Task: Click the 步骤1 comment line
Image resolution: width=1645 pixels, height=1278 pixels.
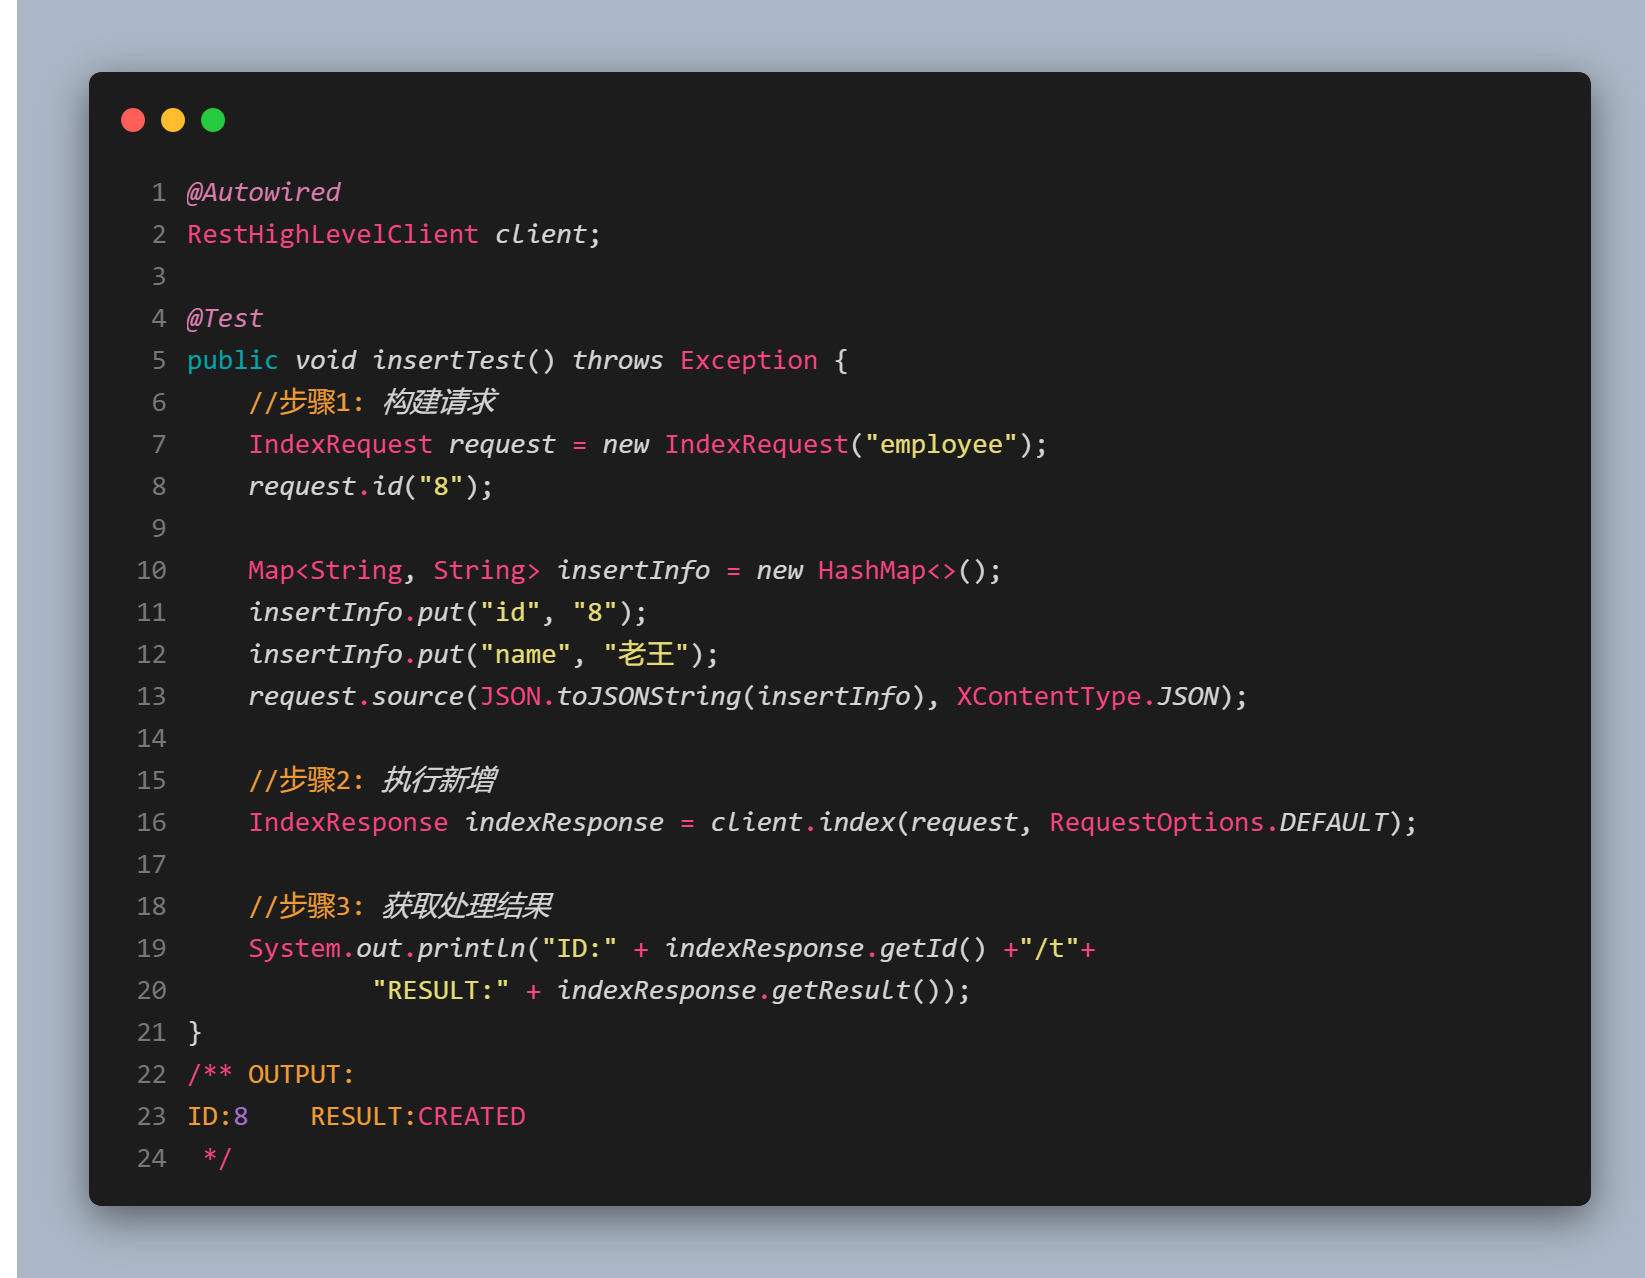Action: (373, 402)
